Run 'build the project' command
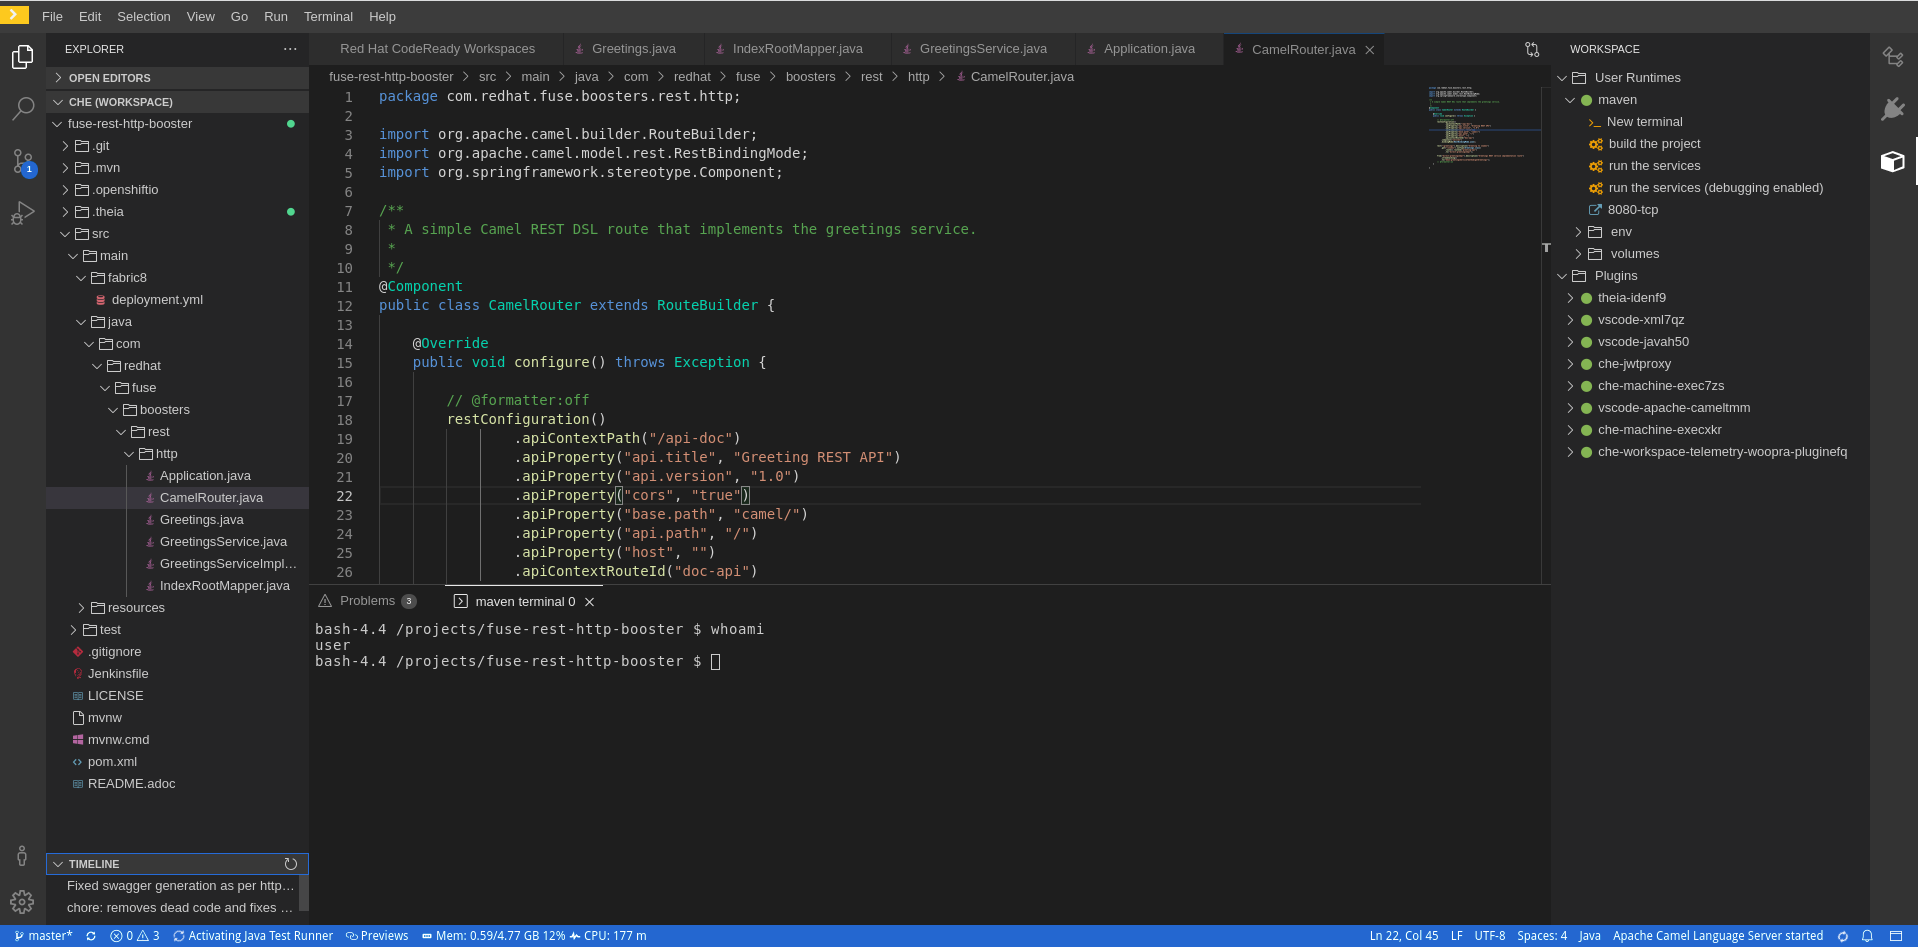Viewport: 1918px width, 947px height. 1654,144
